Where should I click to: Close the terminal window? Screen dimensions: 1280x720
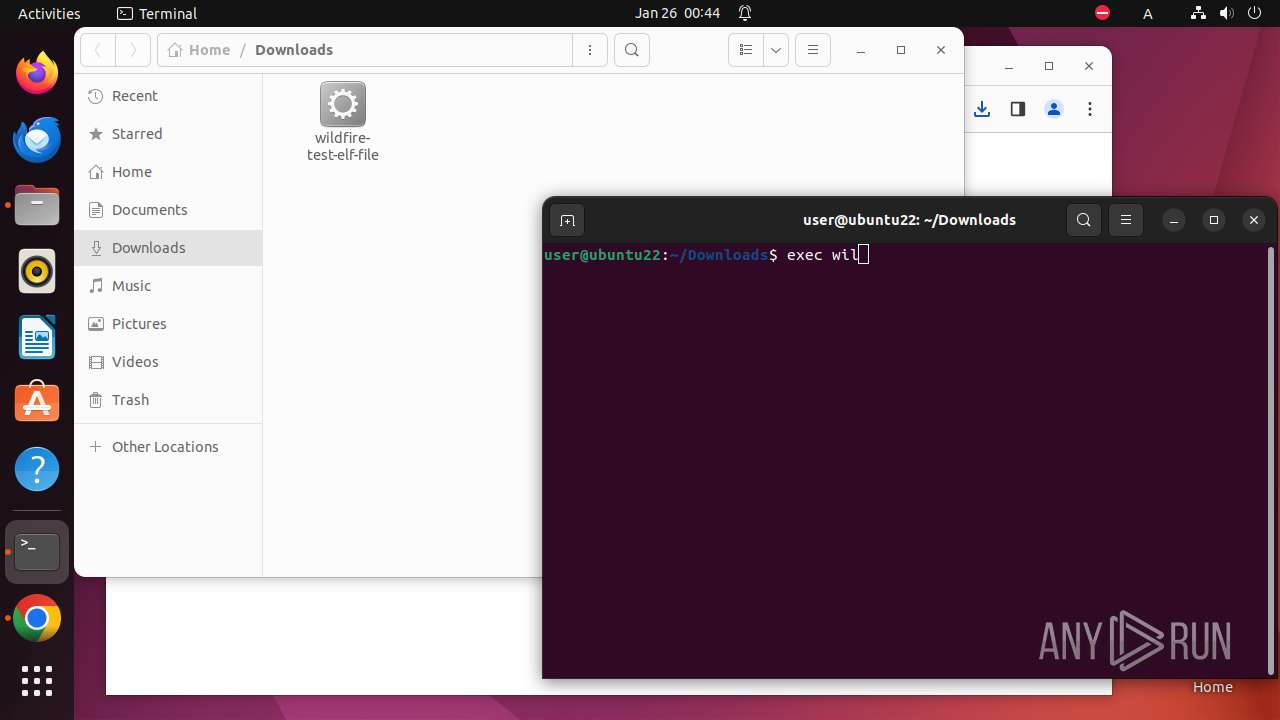coord(1254,220)
